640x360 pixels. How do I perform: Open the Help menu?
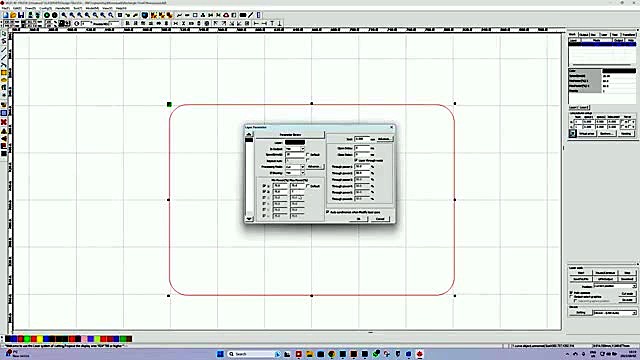click(121, 8)
